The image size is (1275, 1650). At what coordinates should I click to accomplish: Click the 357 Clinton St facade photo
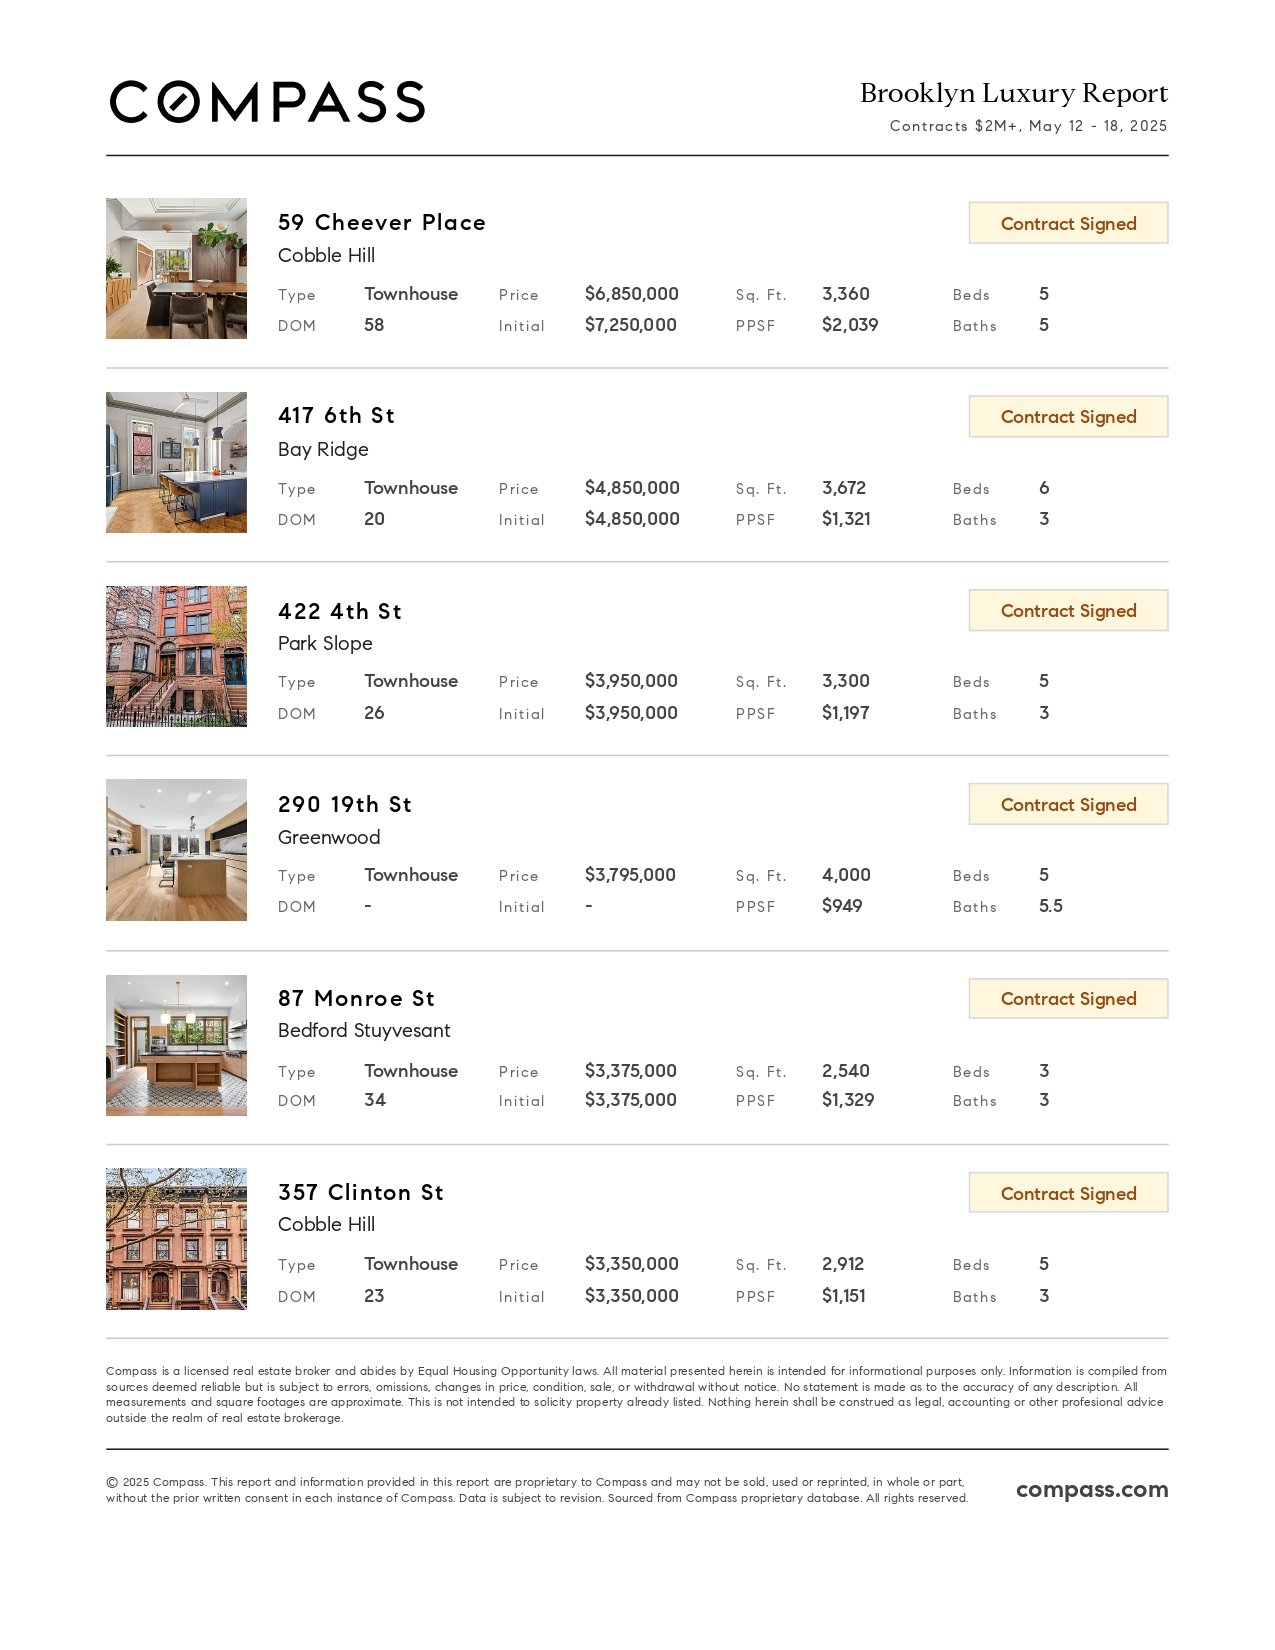(176, 1239)
